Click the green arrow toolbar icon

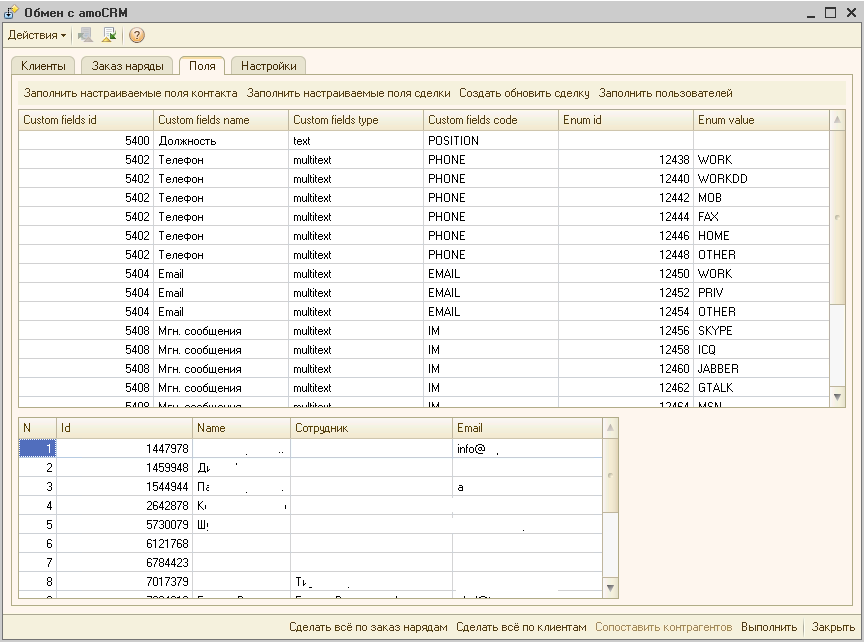(110, 35)
